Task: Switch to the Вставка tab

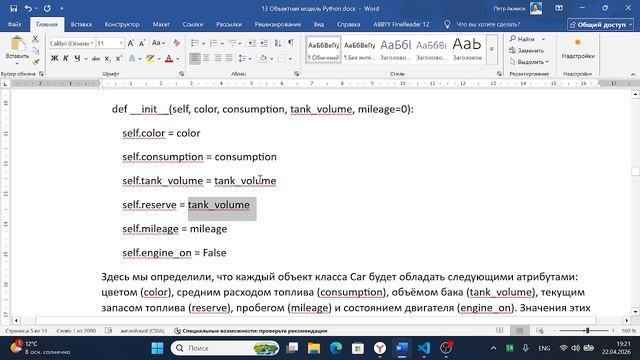Action: [81, 24]
